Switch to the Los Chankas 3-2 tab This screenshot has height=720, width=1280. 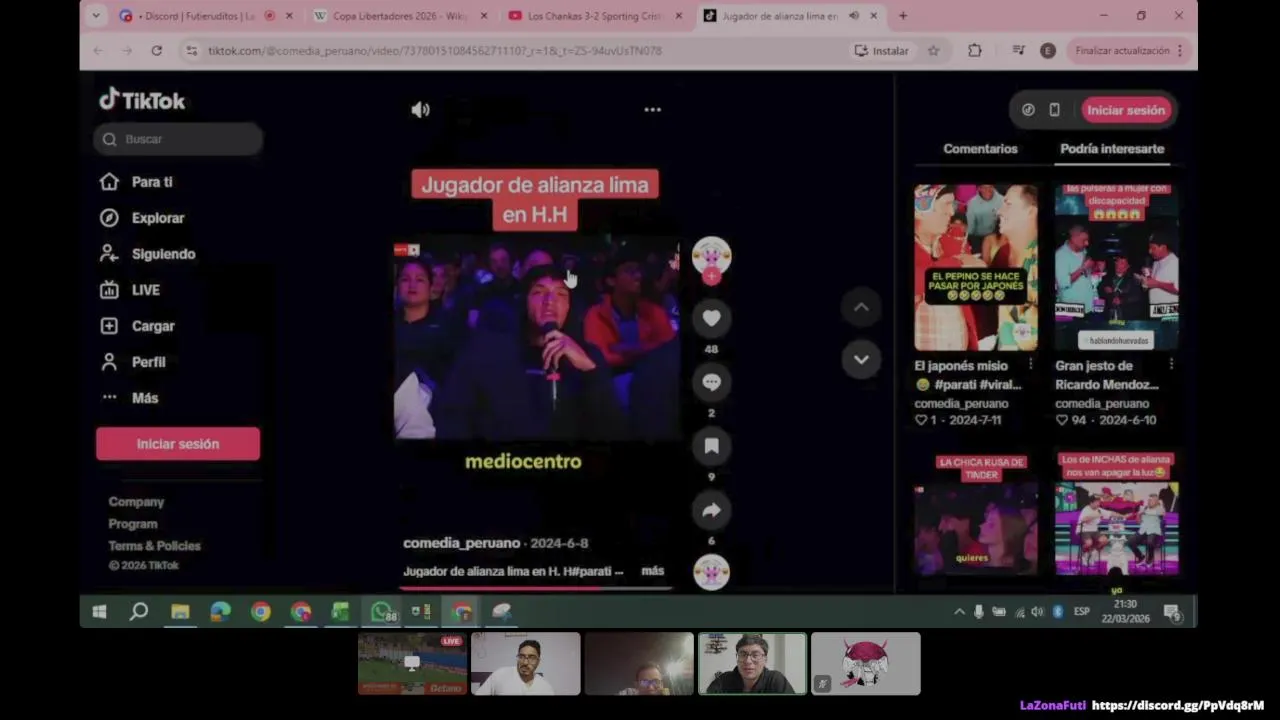[594, 16]
